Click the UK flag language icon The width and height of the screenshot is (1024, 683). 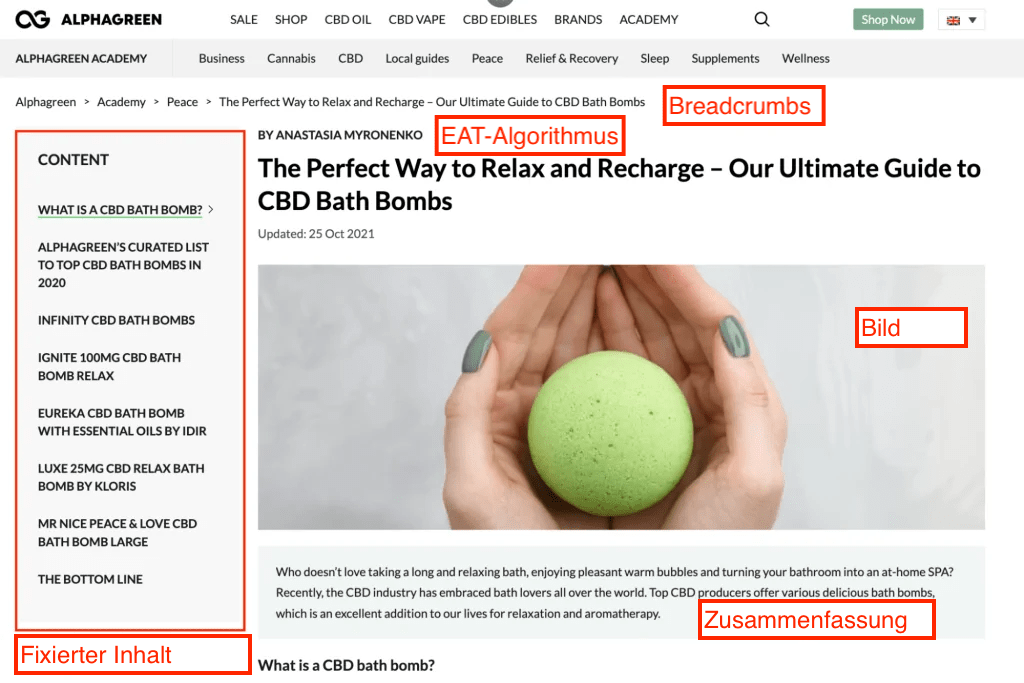953,20
